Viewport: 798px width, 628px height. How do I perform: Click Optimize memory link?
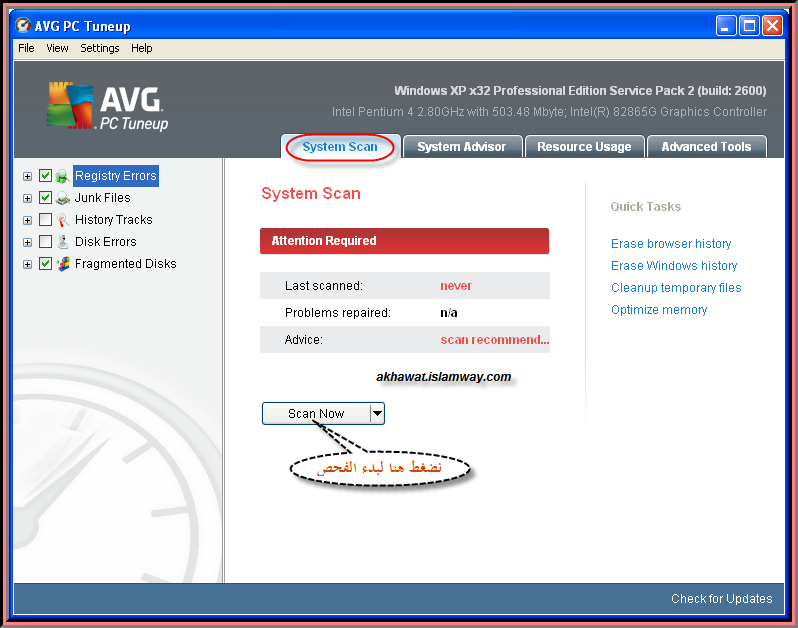(659, 309)
